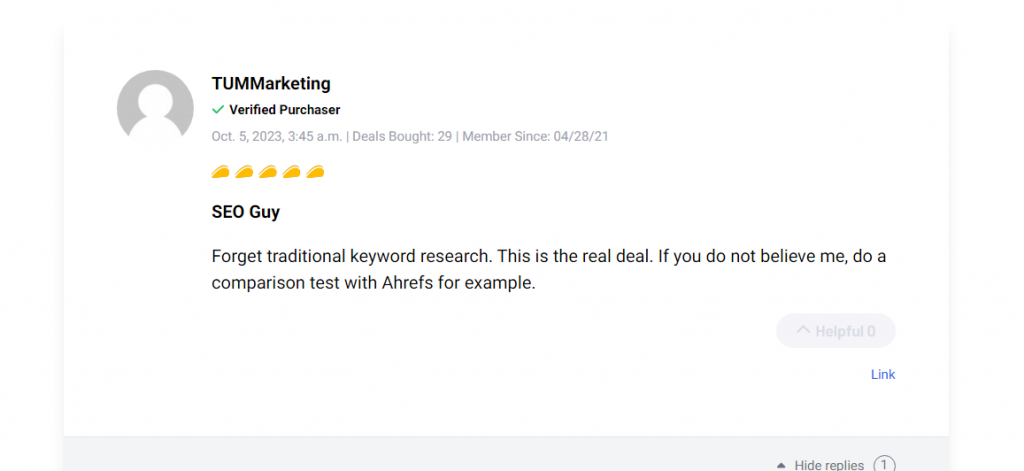Mark the review as Helpful
This screenshot has height=471, width=1024.
click(835, 331)
